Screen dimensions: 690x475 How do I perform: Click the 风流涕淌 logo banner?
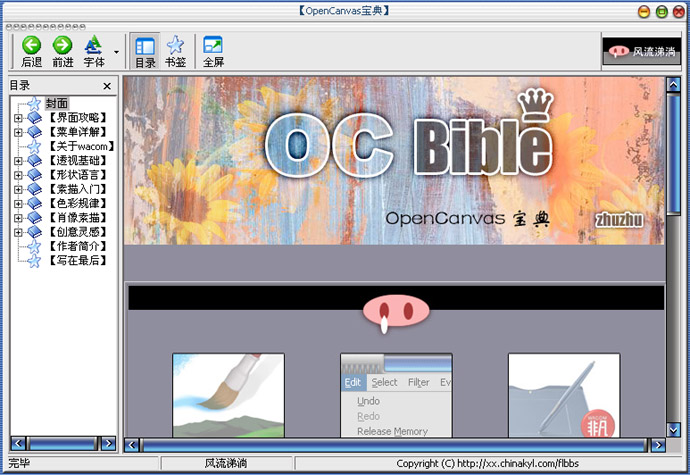pos(642,52)
